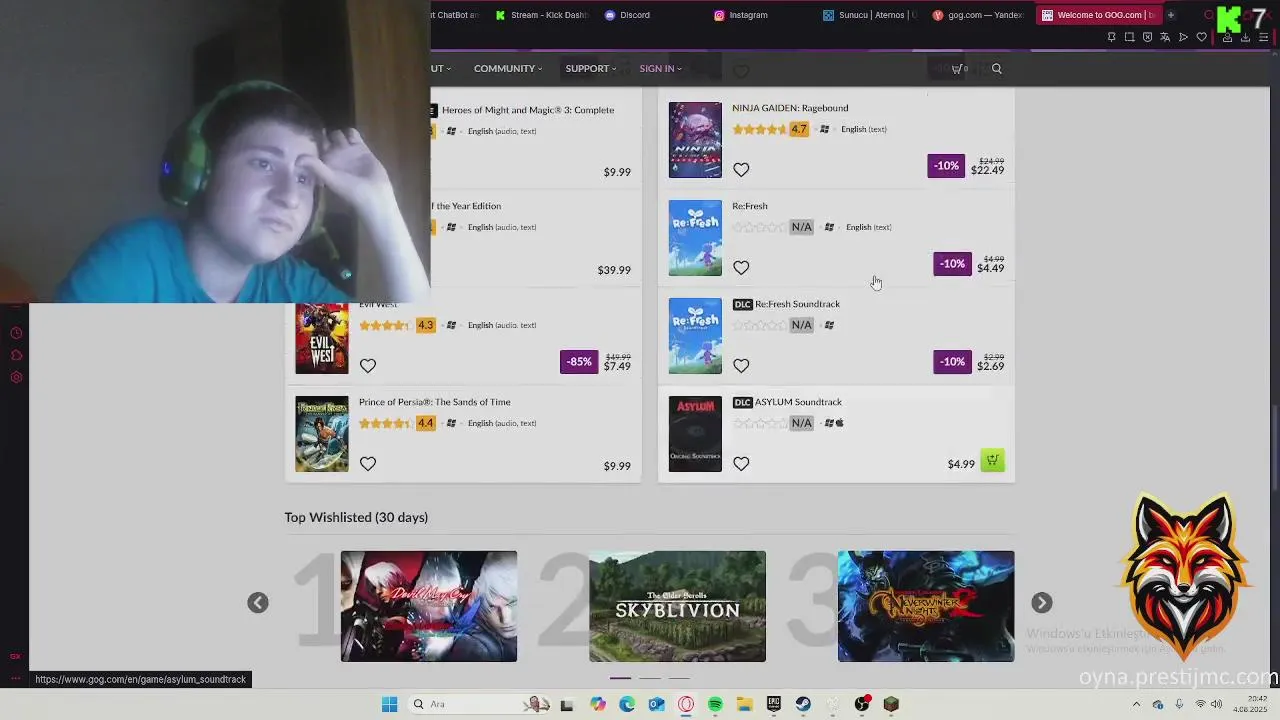Open Microsoft Edge from the taskbar
The image size is (1280, 720).
point(627,704)
